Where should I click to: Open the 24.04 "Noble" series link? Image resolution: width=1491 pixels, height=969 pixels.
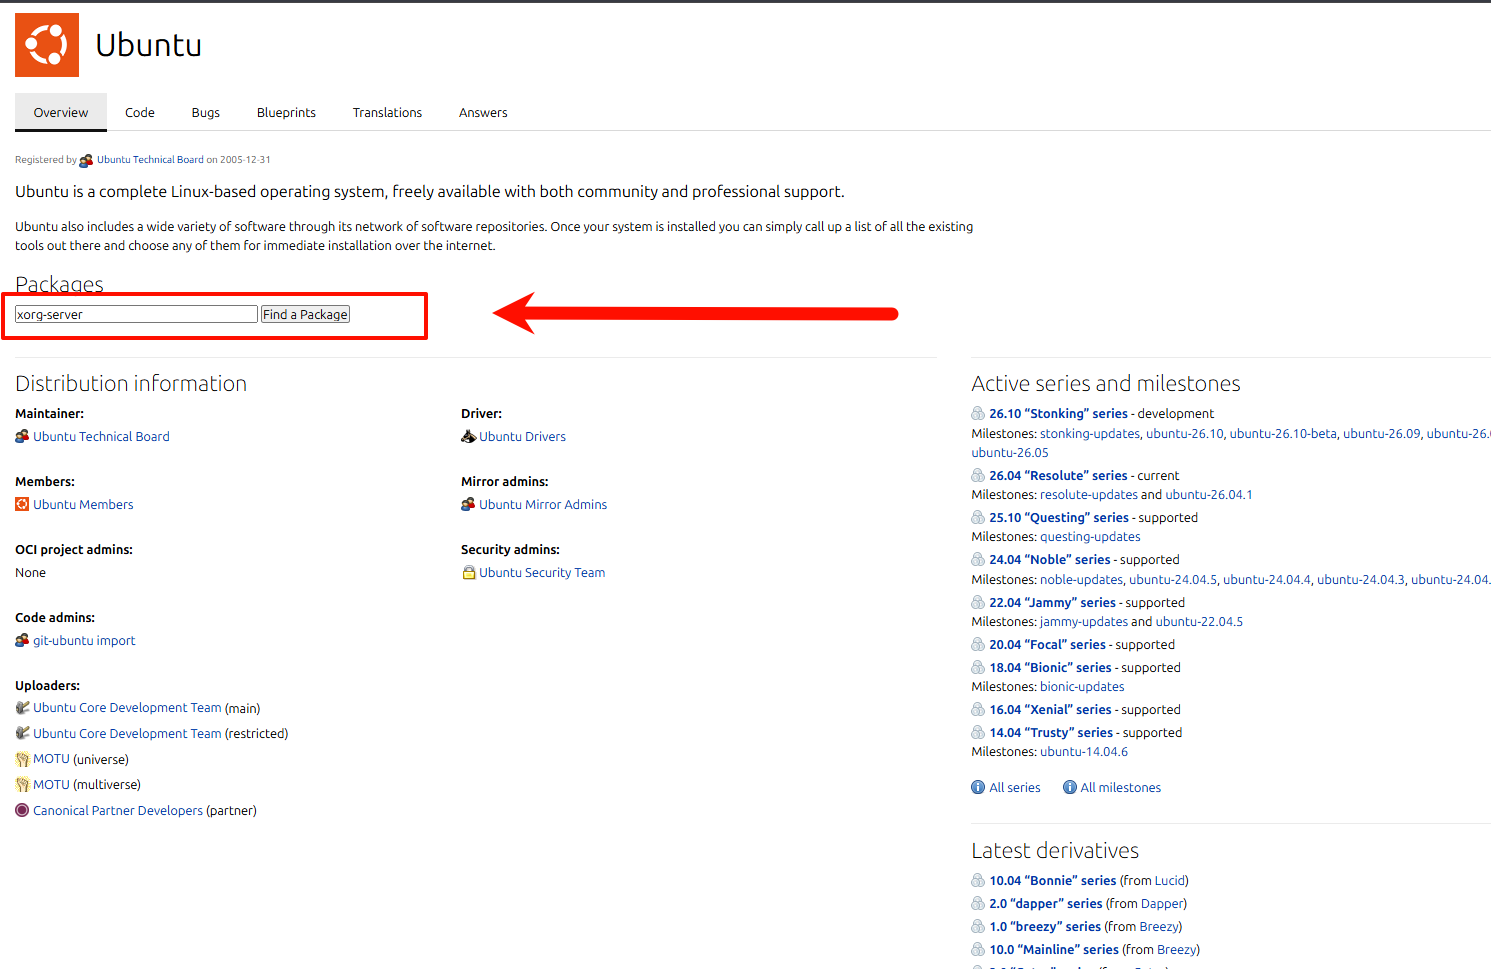[x=1050, y=559]
